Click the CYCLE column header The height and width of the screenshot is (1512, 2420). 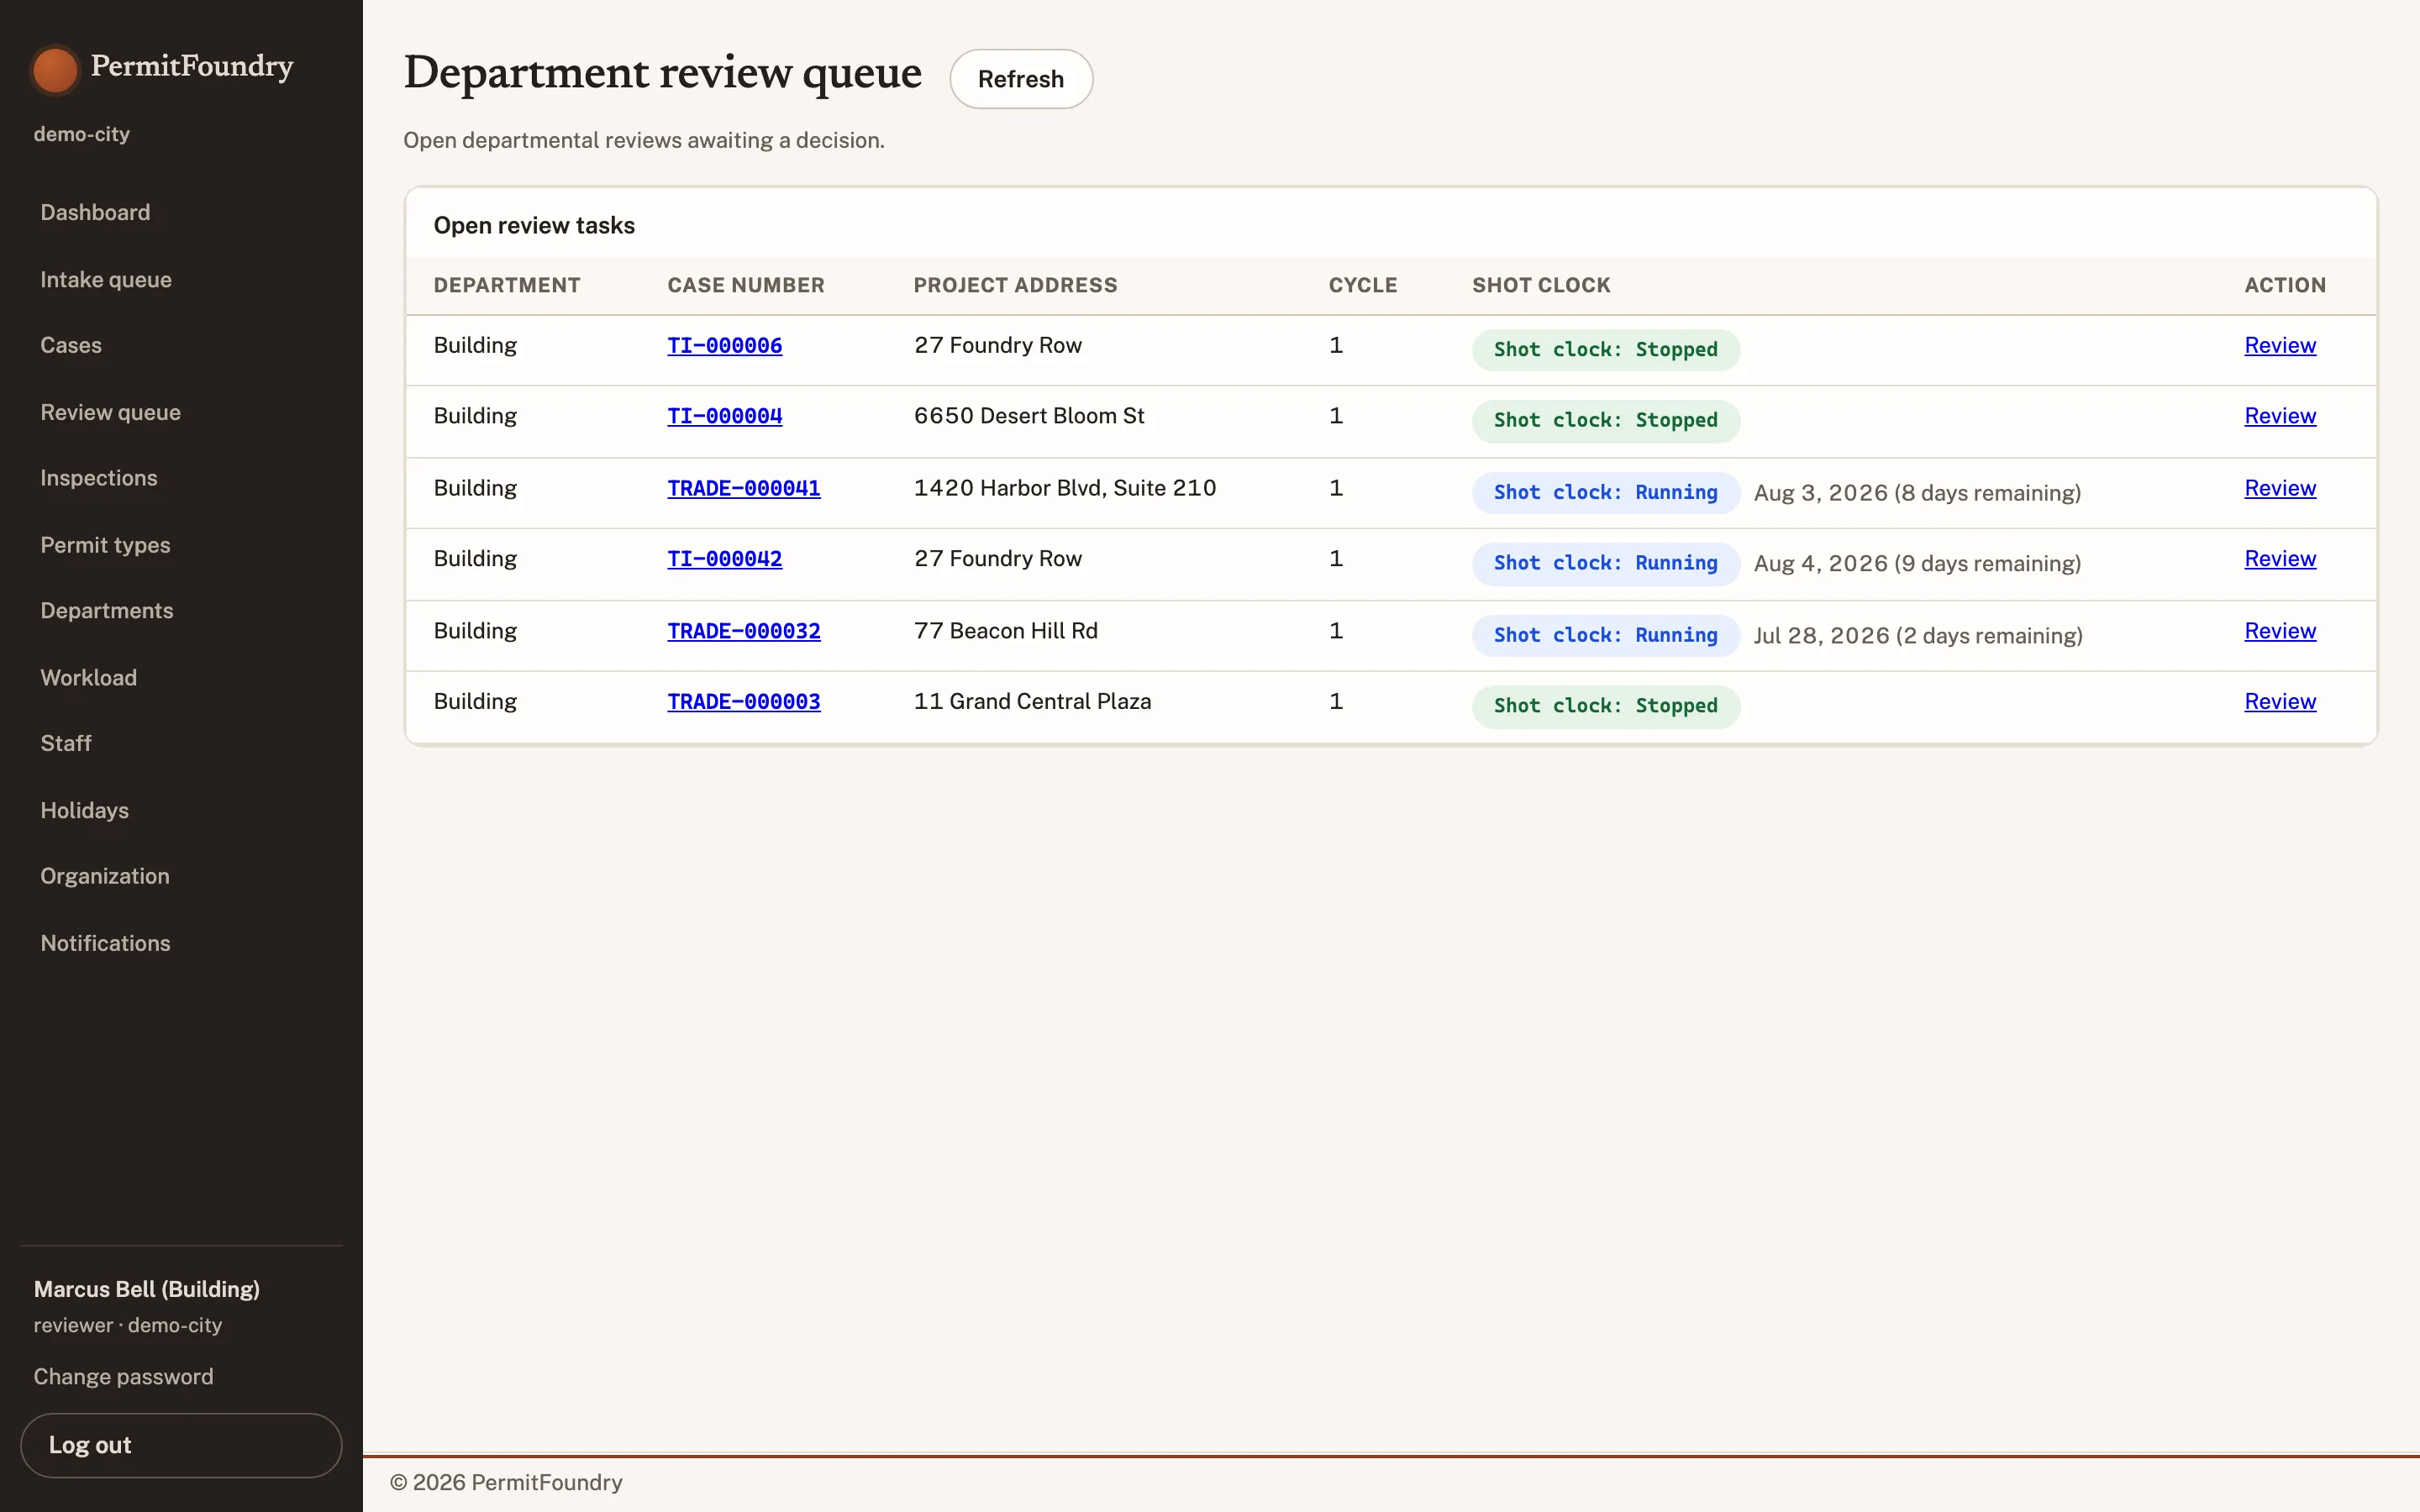pyautogui.click(x=1363, y=286)
